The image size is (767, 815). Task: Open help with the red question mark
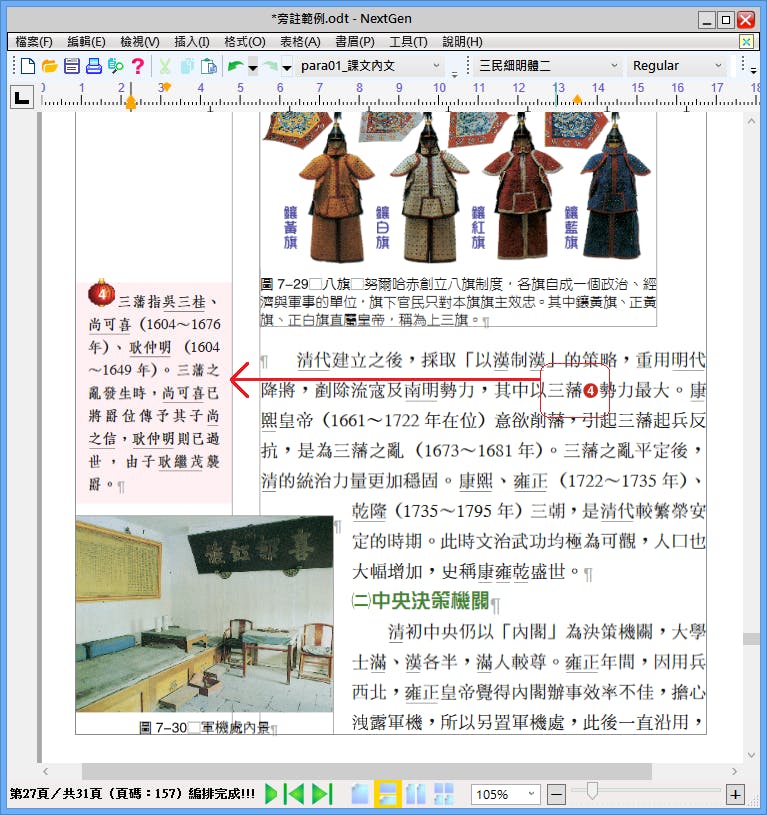tap(138, 66)
